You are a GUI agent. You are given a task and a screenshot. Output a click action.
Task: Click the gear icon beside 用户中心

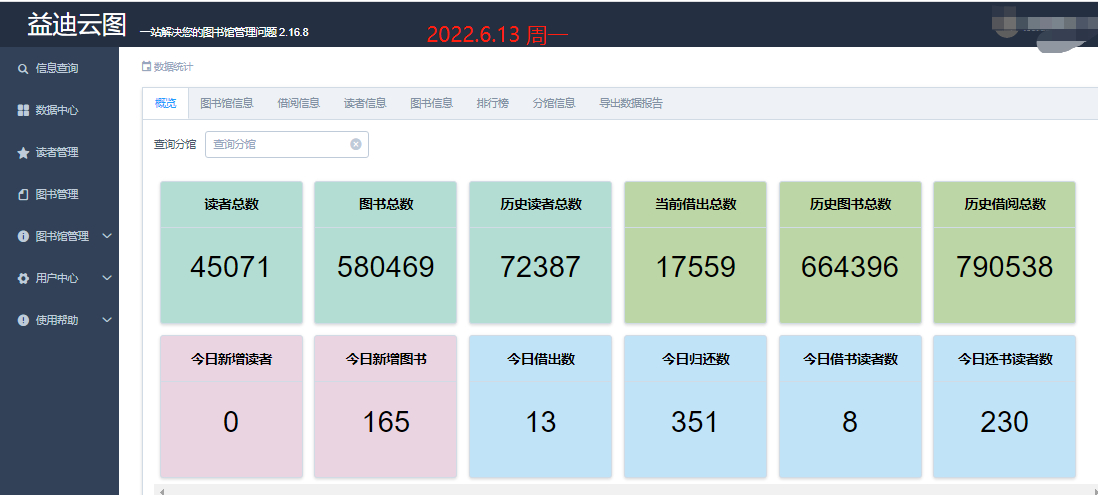[23, 279]
